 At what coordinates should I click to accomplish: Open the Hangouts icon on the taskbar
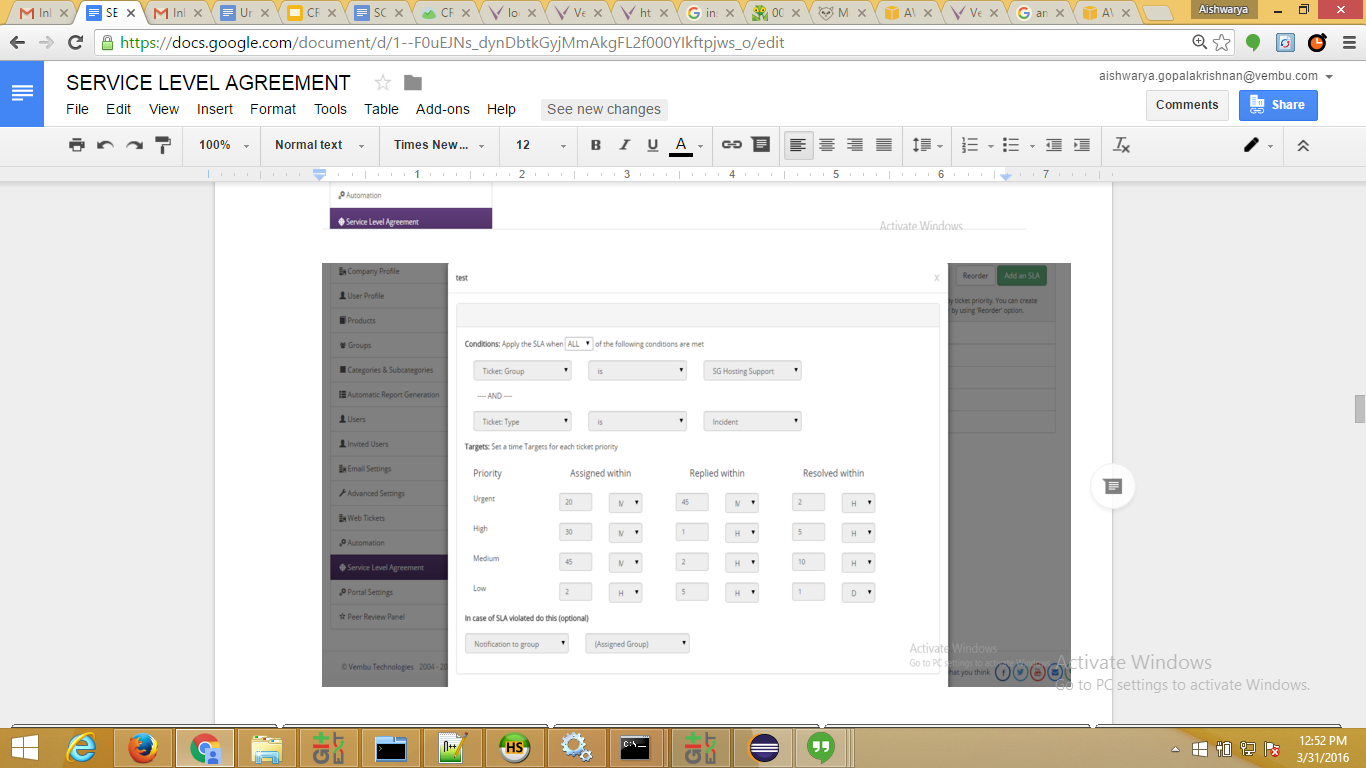coord(821,748)
